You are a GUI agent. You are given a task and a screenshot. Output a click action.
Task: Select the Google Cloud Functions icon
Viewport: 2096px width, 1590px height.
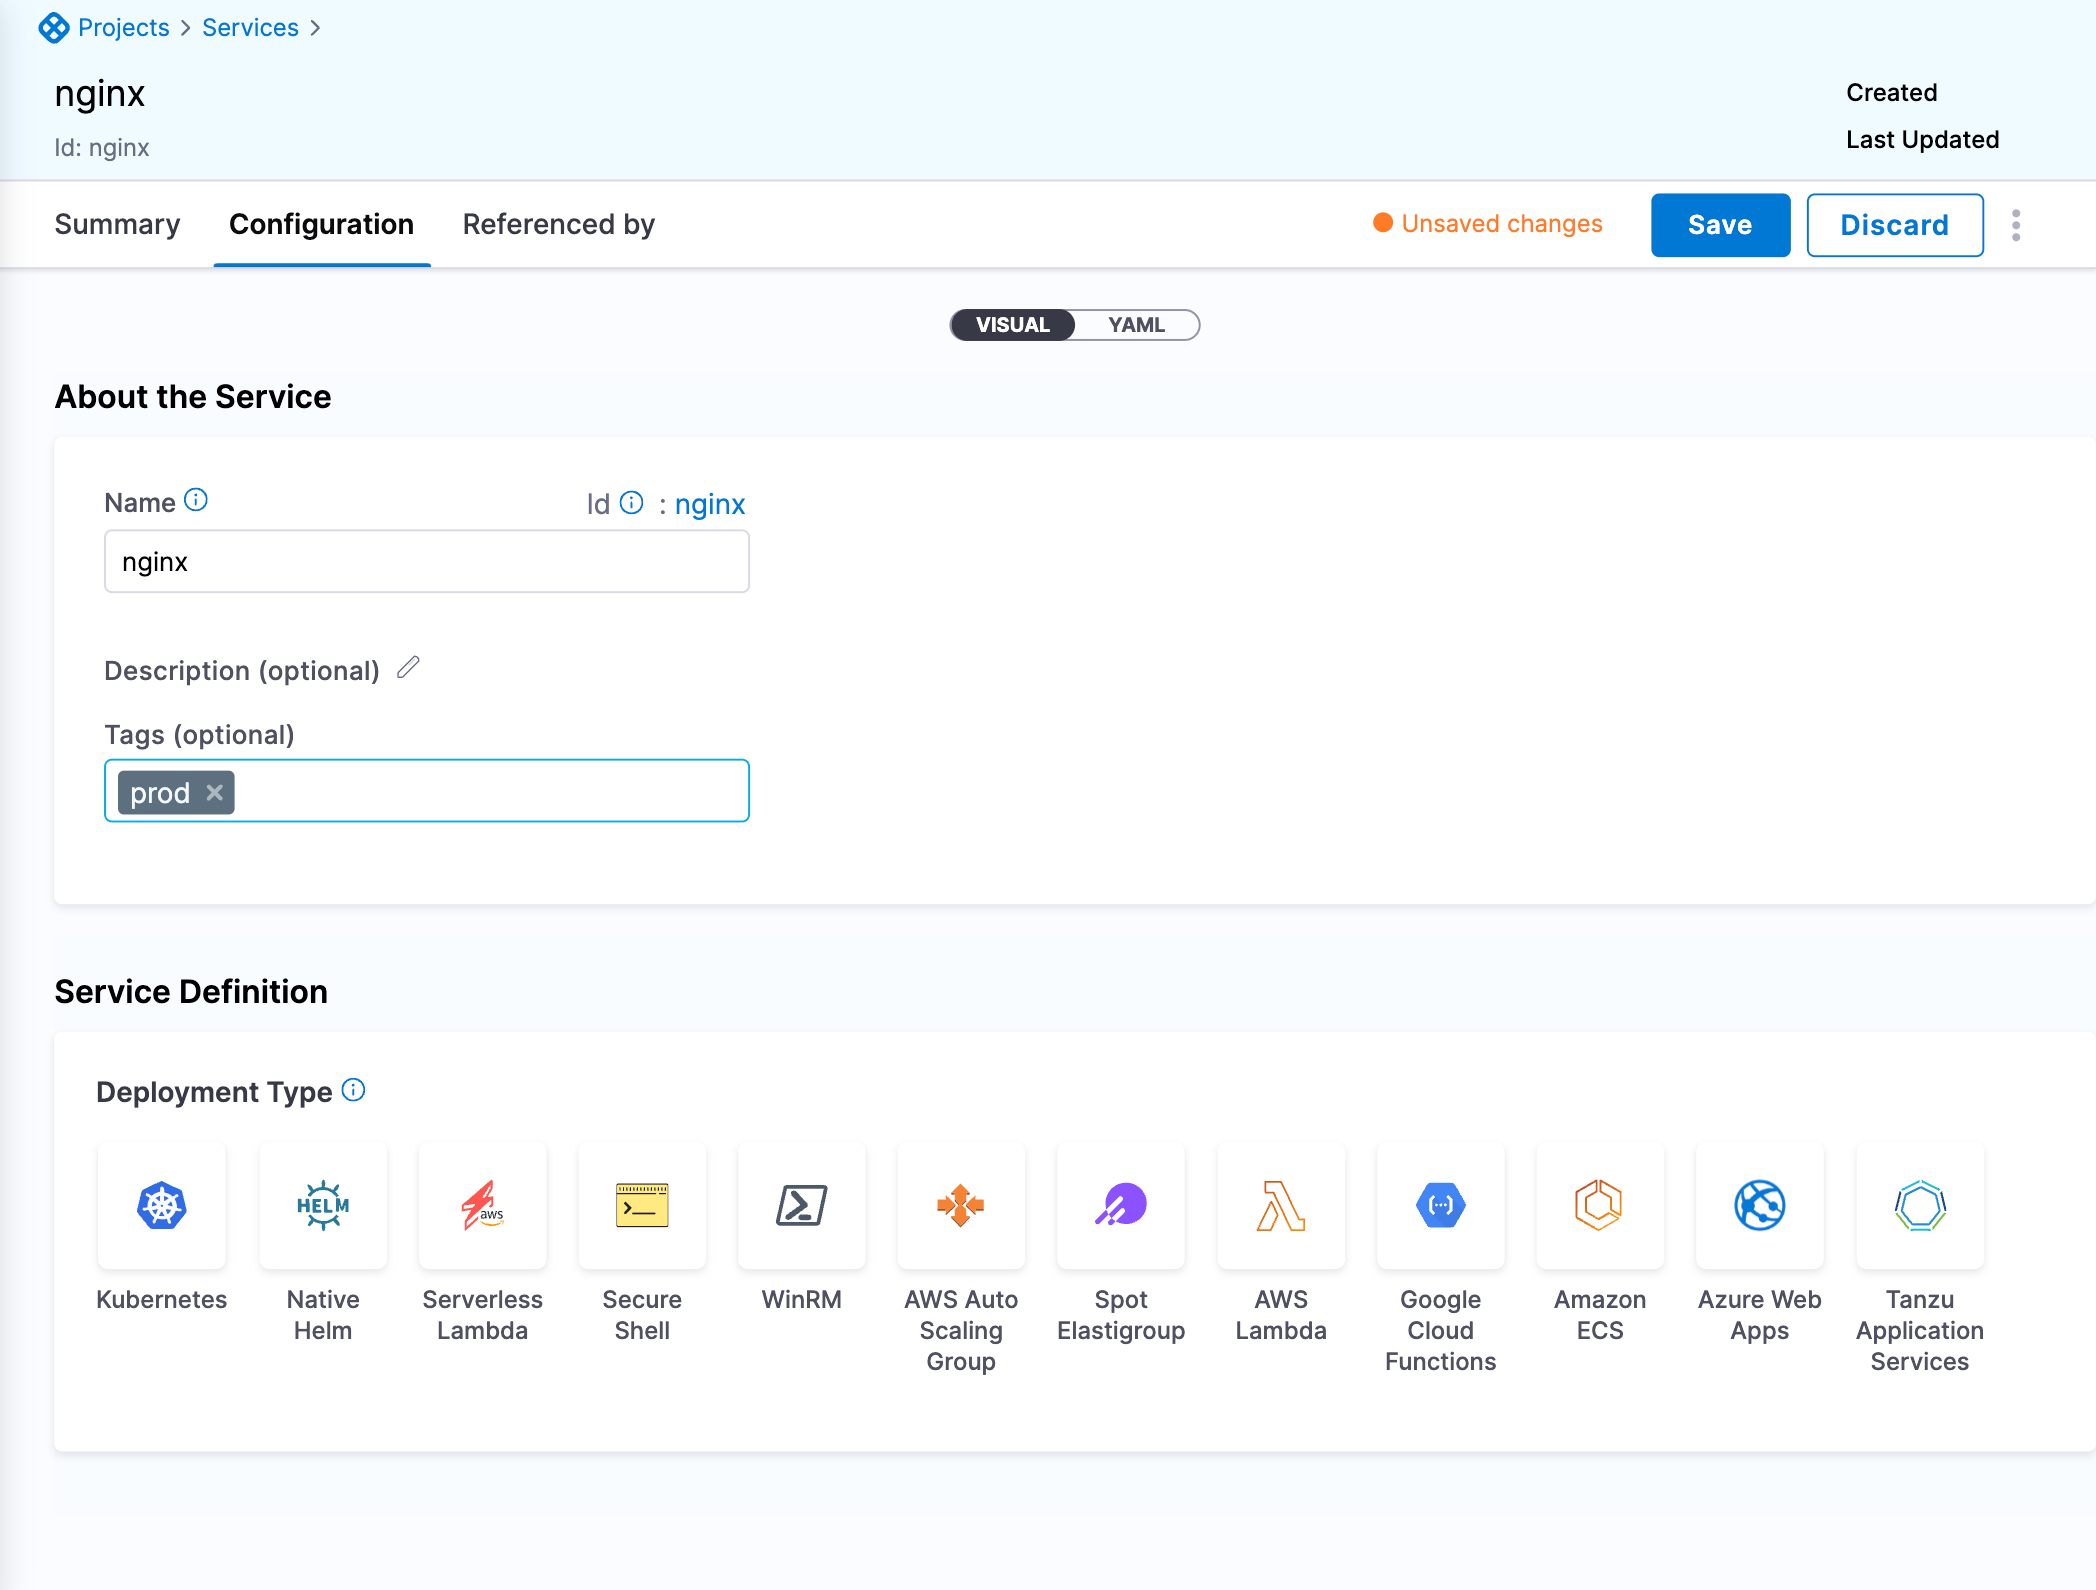pos(1440,1205)
